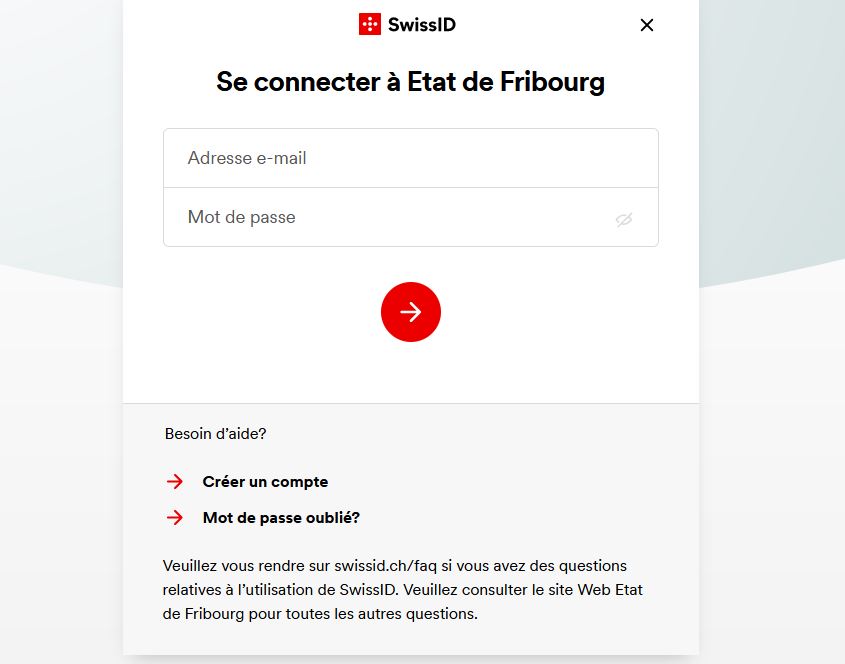This screenshot has height=664, width=845.
Task: Open the Créer un compte page
Action: pyautogui.click(x=264, y=481)
